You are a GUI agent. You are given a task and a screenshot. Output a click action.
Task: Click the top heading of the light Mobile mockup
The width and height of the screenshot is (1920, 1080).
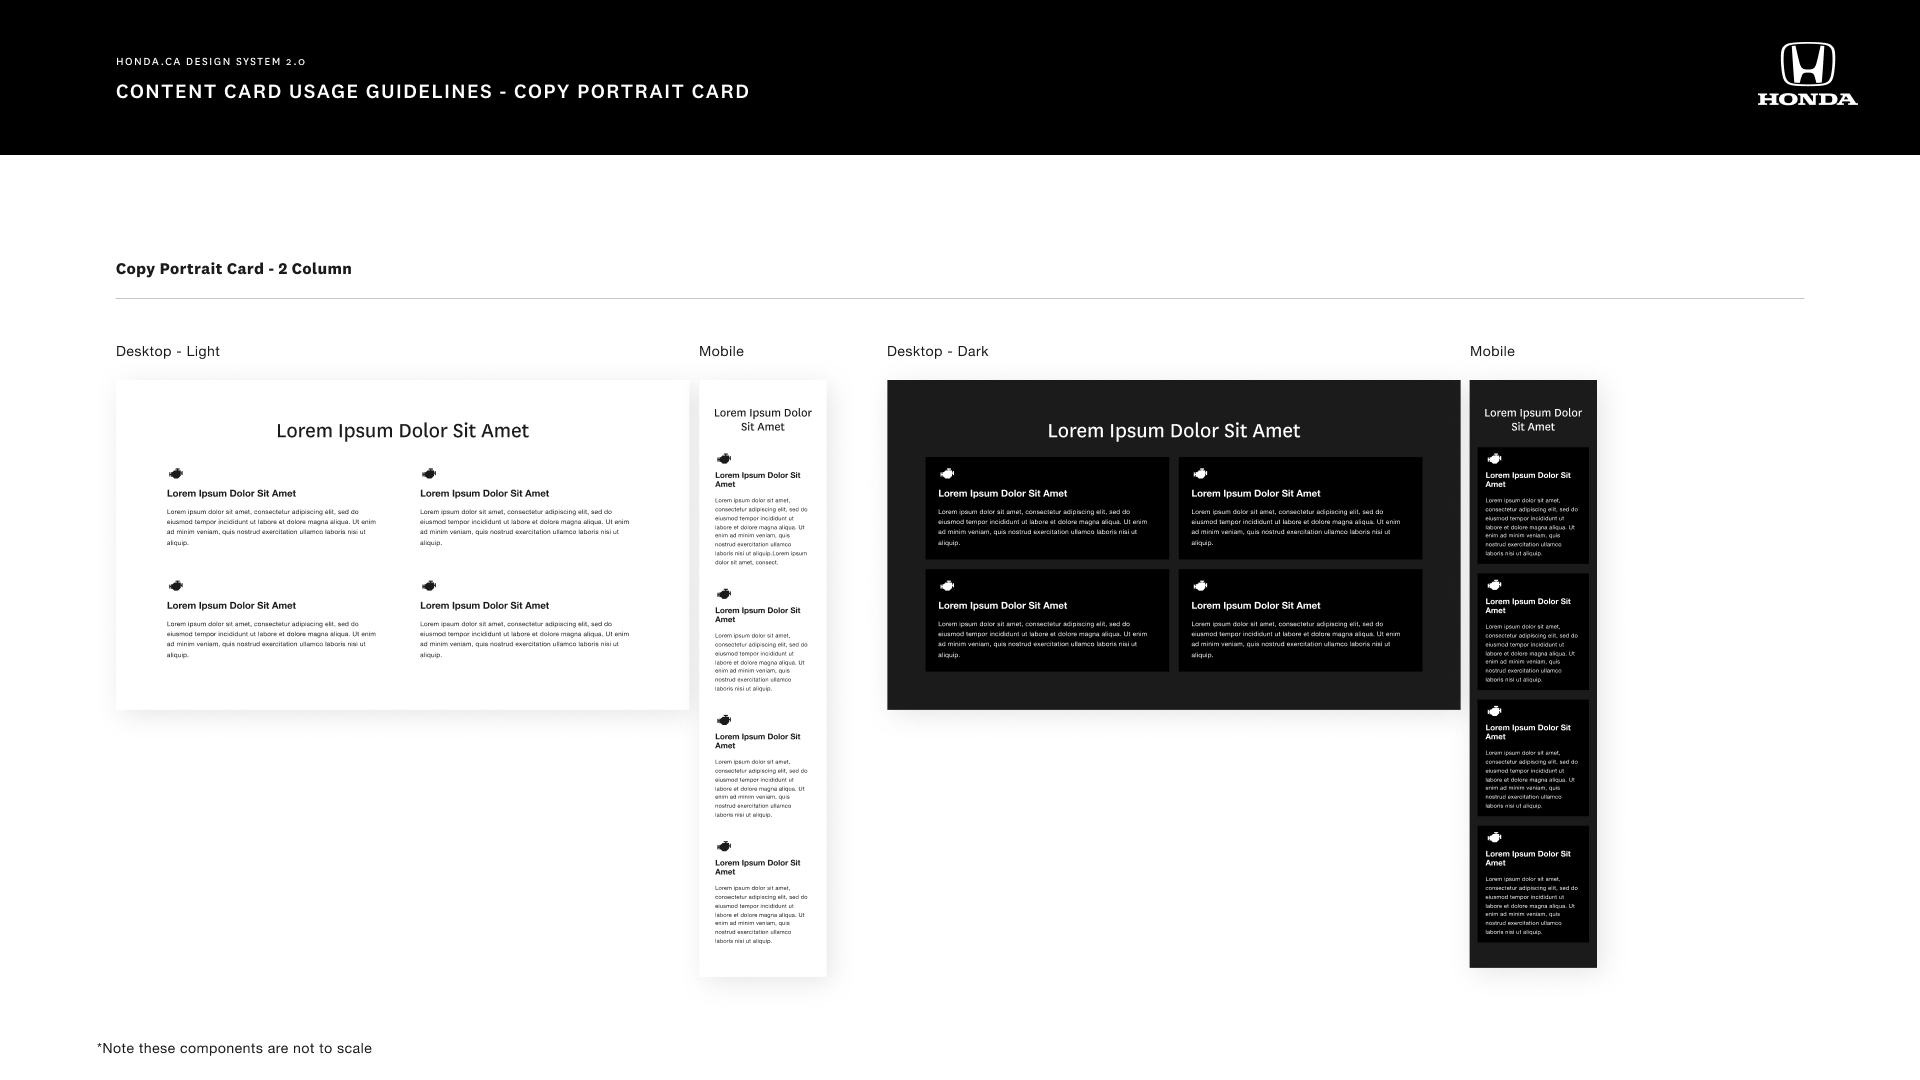point(763,420)
